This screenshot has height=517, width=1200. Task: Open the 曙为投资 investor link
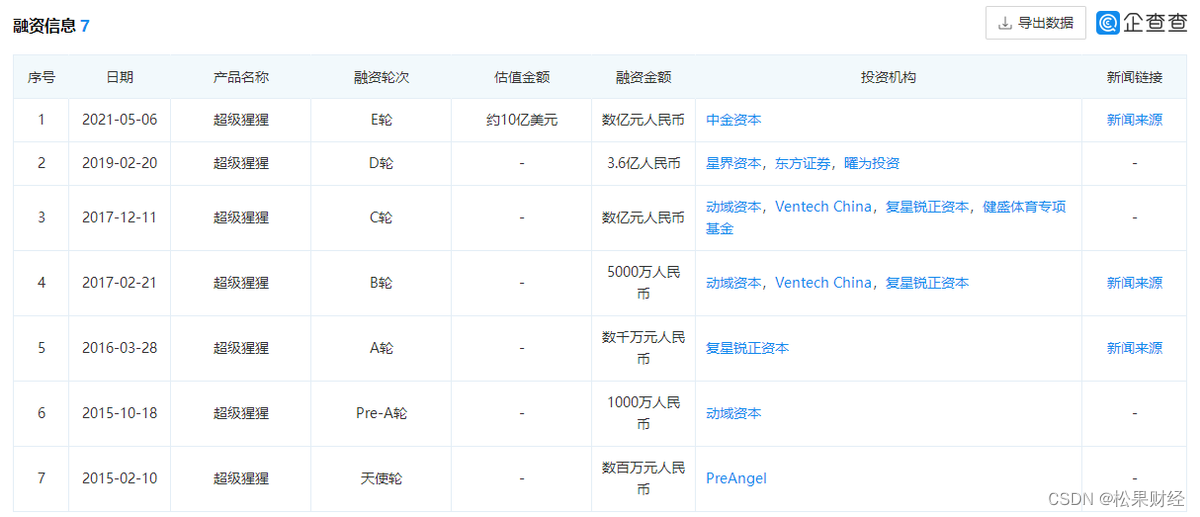(x=872, y=163)
